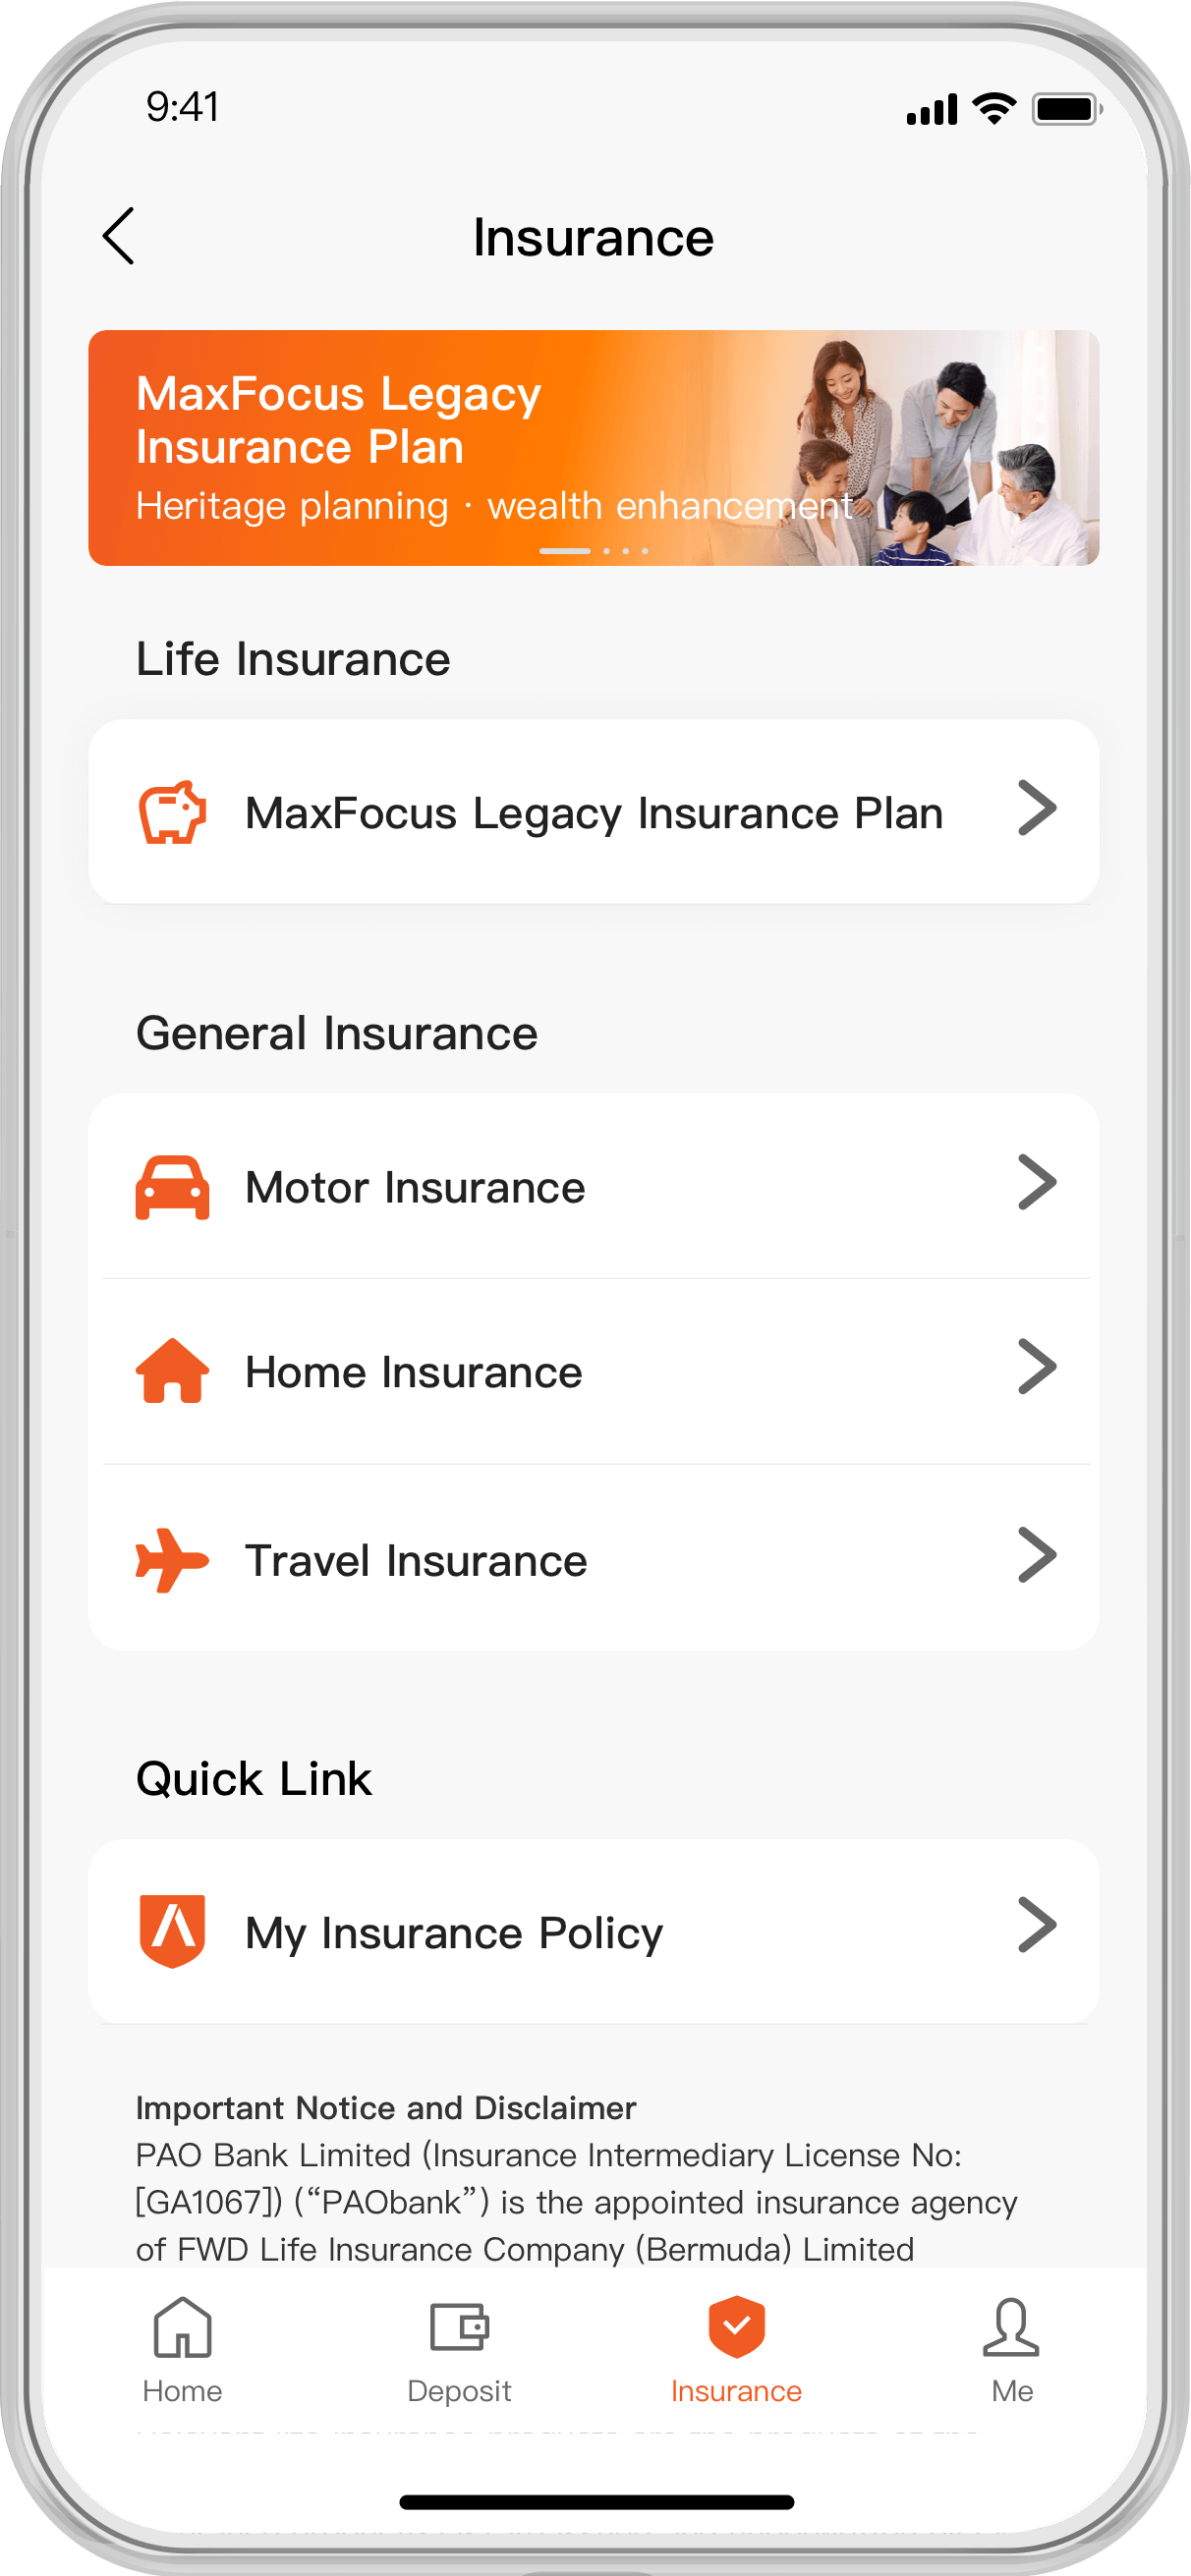Click the banner carousel page indicator
The height and width of the screenshot is (2576, 1191).
pos(594,551)
